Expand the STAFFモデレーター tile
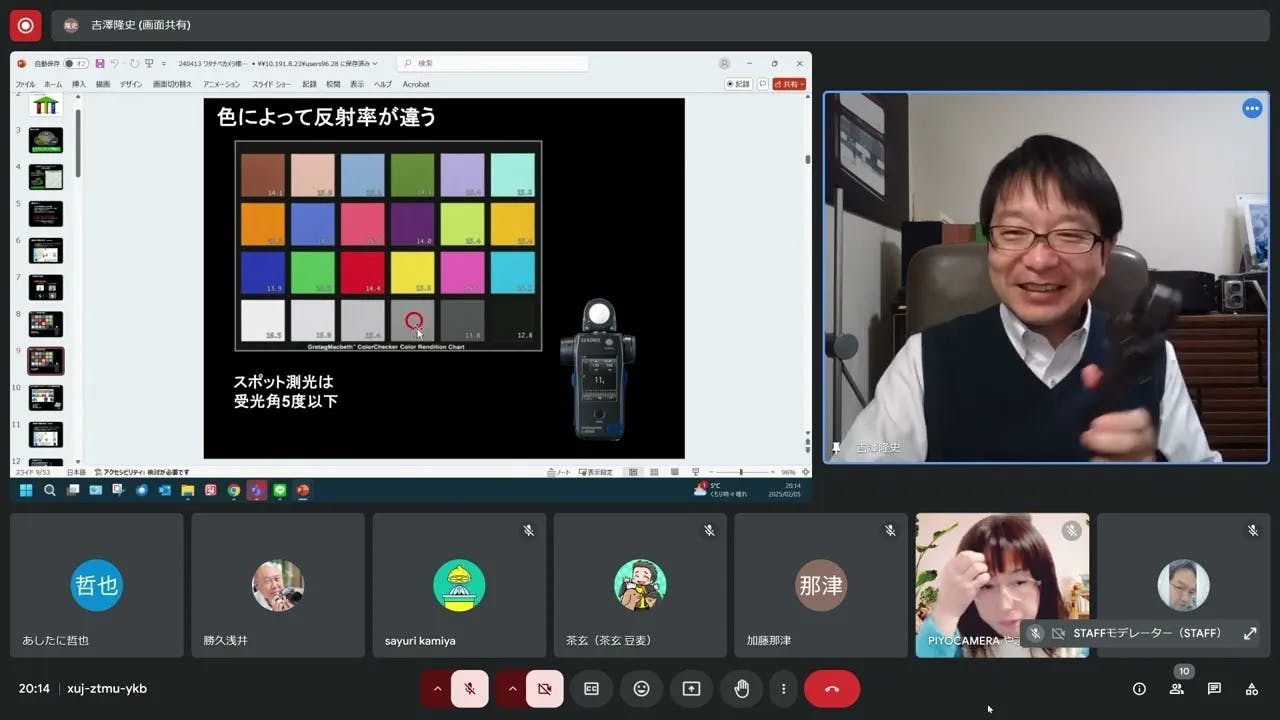1280x720 pixels. pos(1250,633)
